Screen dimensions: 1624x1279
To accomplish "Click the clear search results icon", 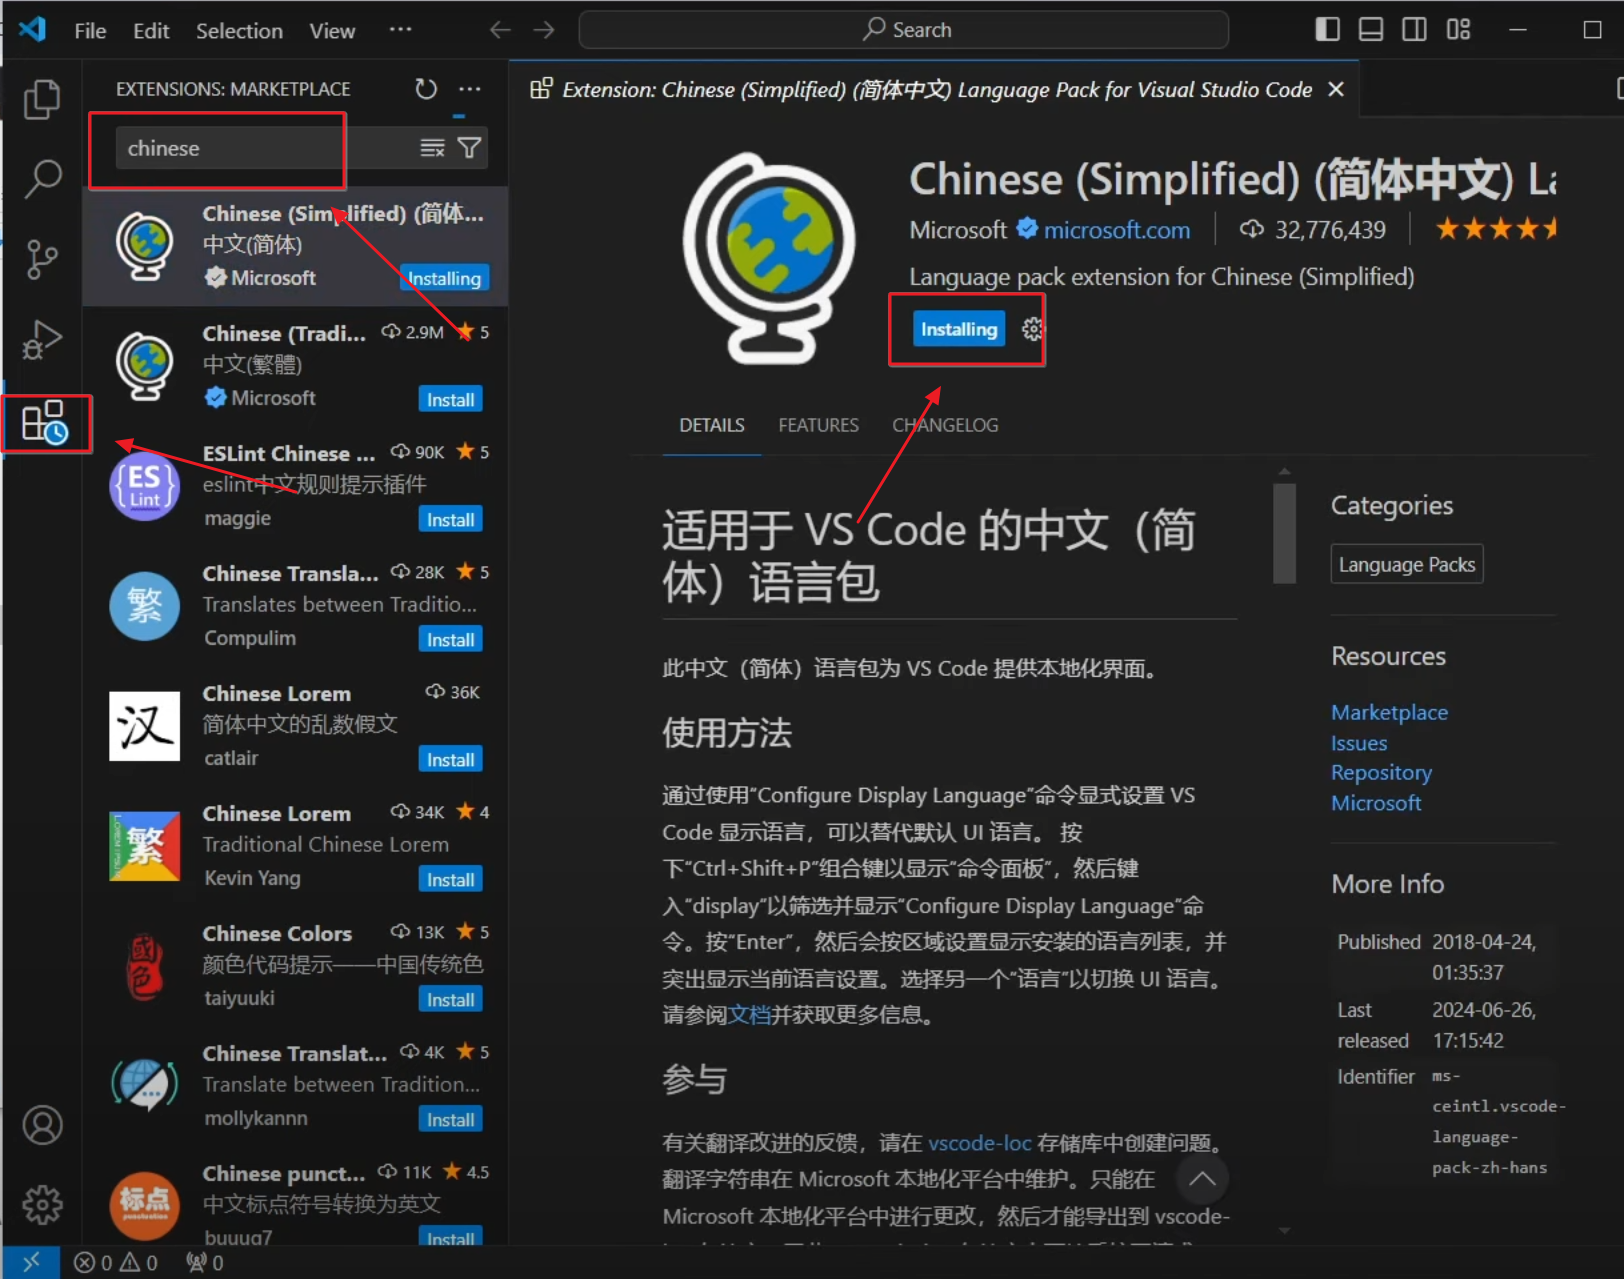I will [x=432, y=148].
